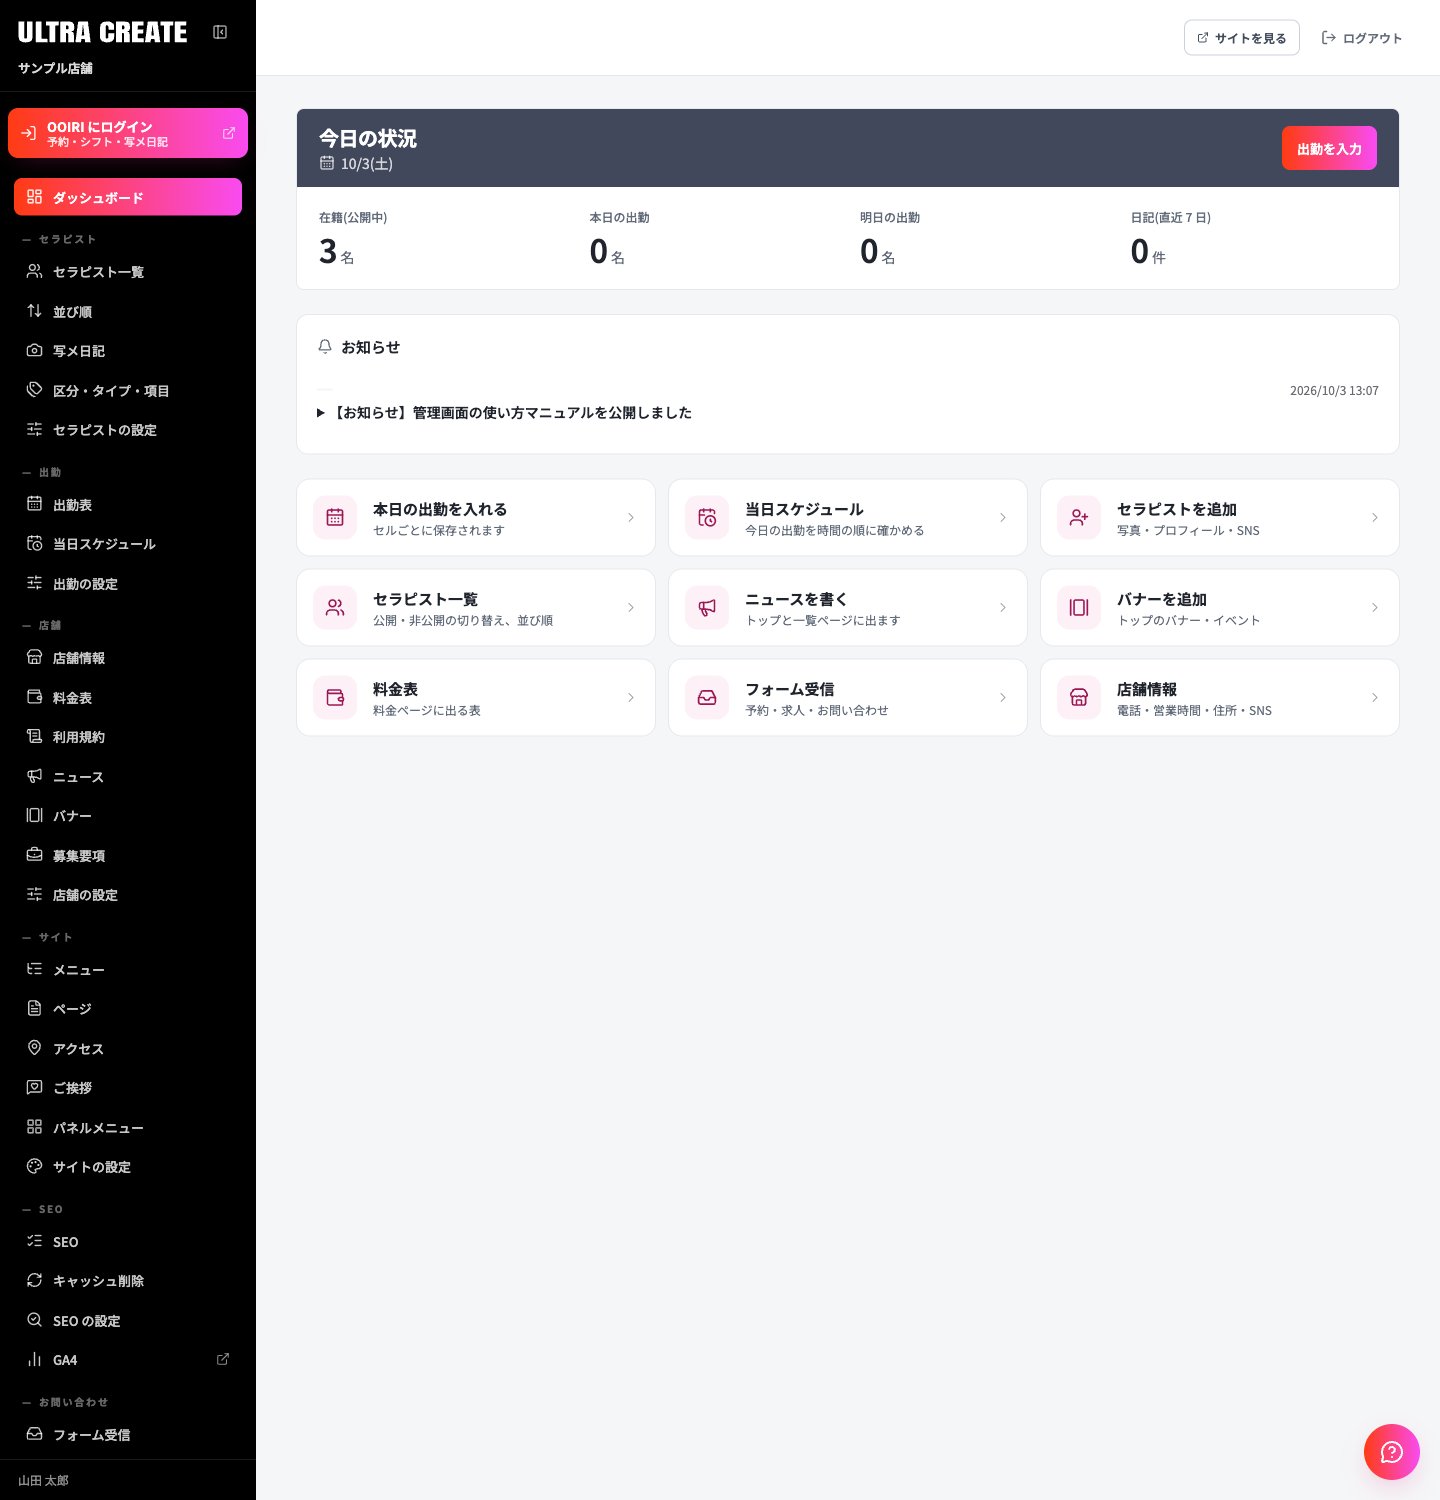Screen dimensions: 1440x1500
Task: Open the フォーム受信 quick-action card
Action: 848,697
